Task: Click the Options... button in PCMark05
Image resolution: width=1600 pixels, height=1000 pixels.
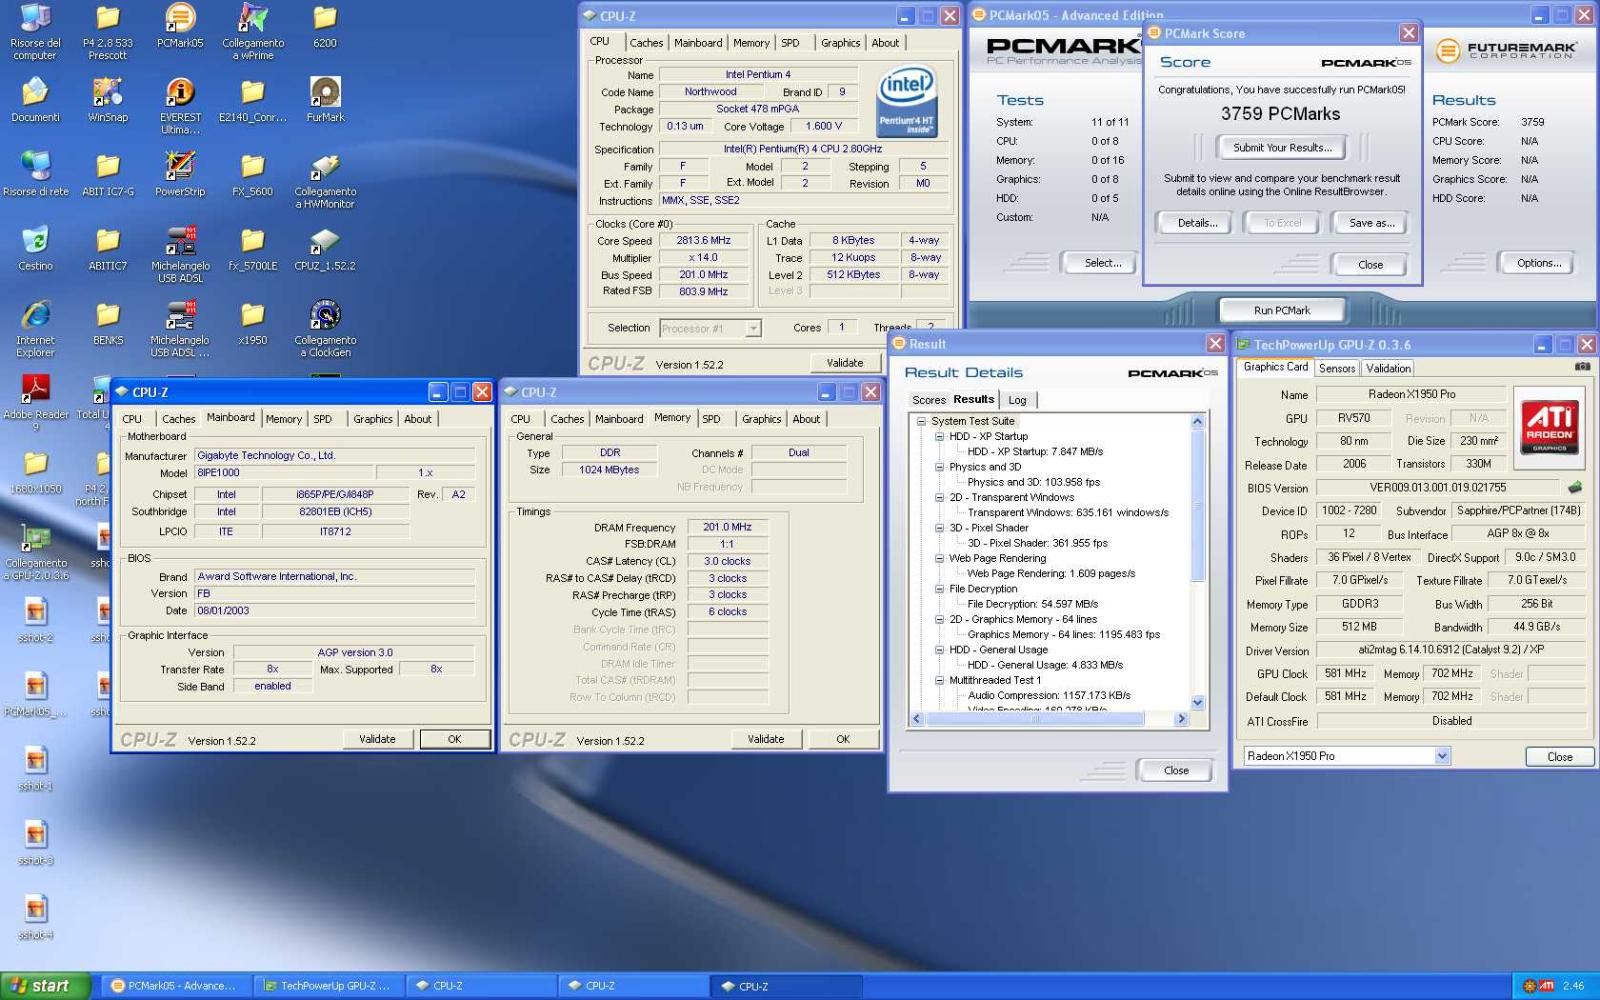Action: click(1538, 263)
